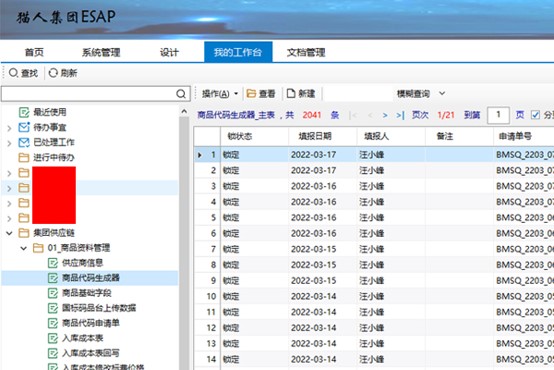
Task: Click the page number input field
Action: 498,115
